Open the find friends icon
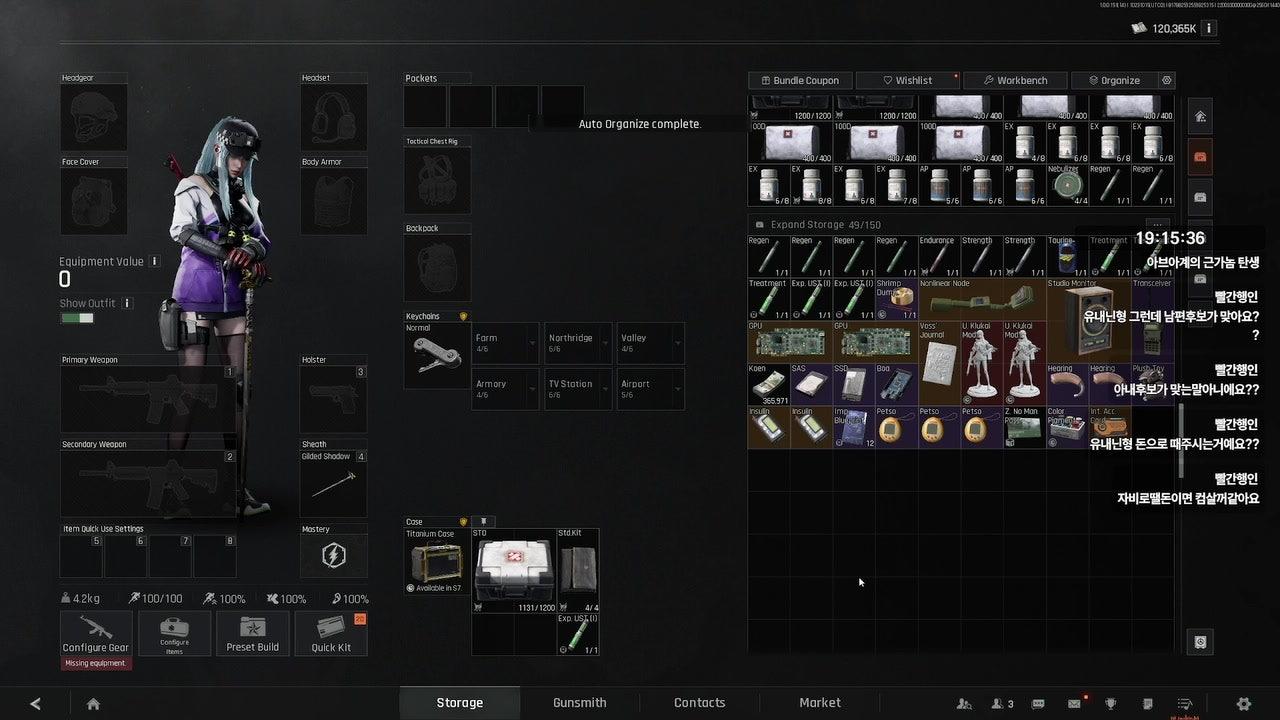 coord(964,703)
